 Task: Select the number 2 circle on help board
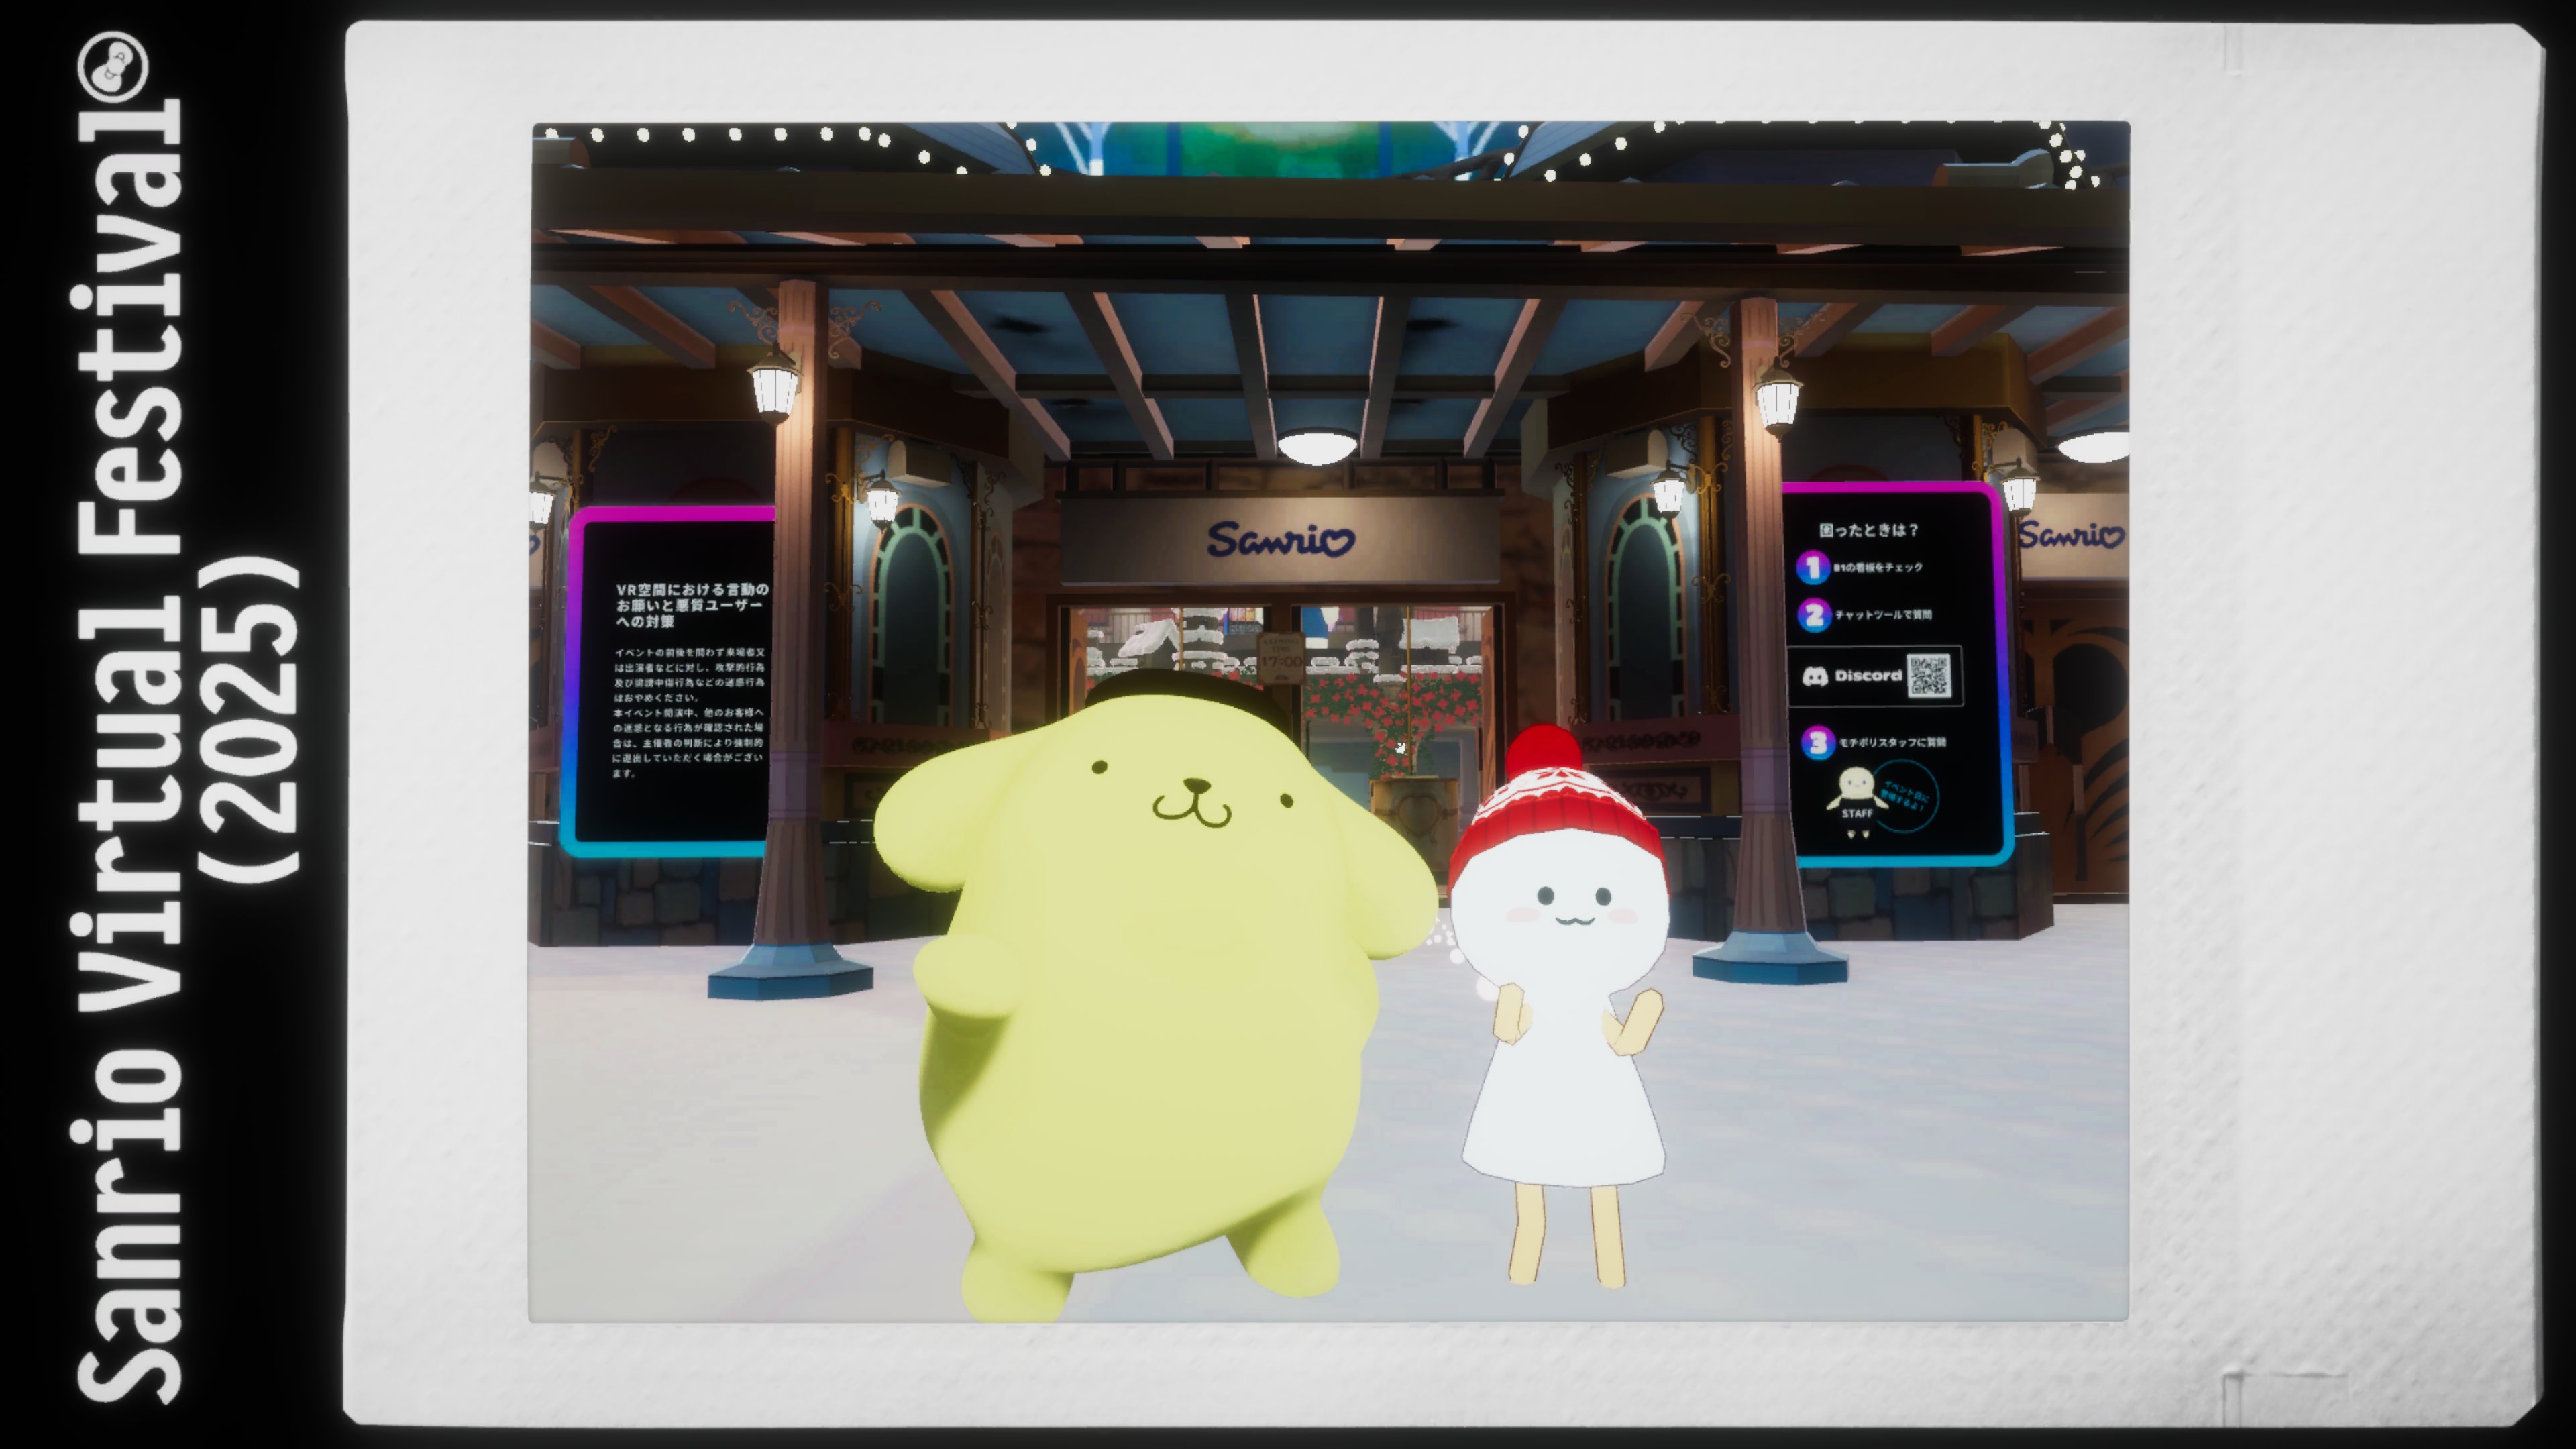(1814, 615)
